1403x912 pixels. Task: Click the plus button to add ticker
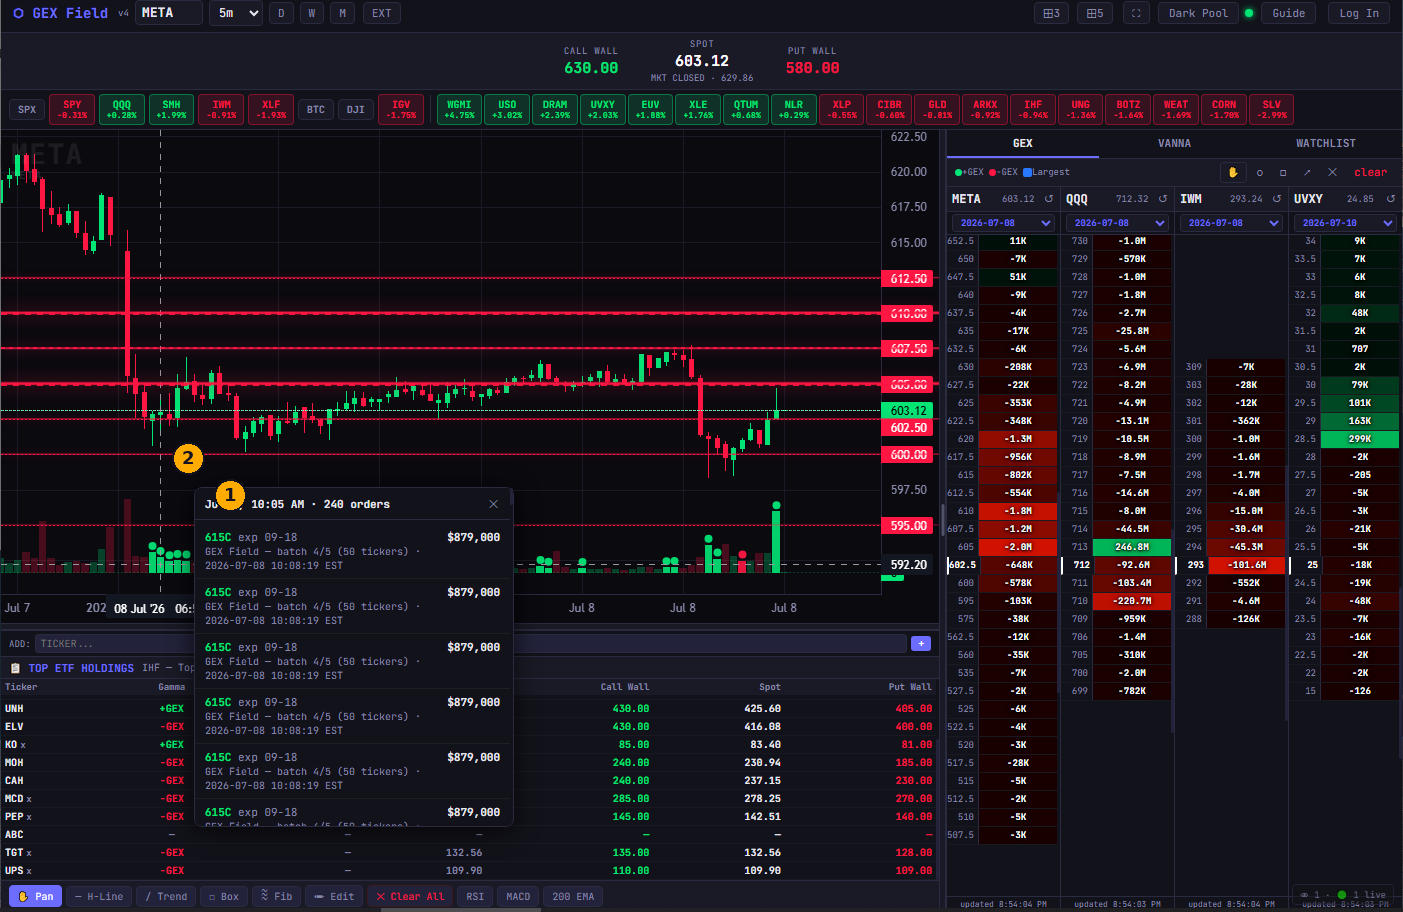[921, 643]
